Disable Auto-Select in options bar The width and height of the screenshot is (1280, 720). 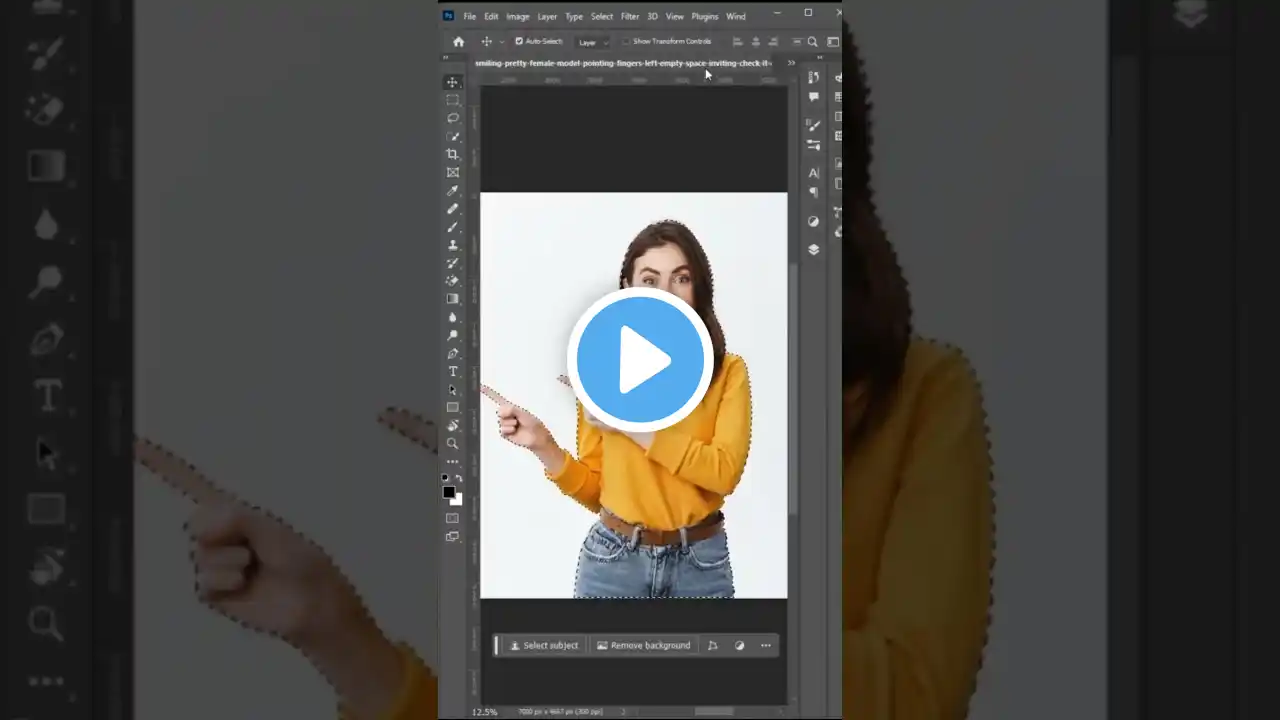tap(520, 41)
